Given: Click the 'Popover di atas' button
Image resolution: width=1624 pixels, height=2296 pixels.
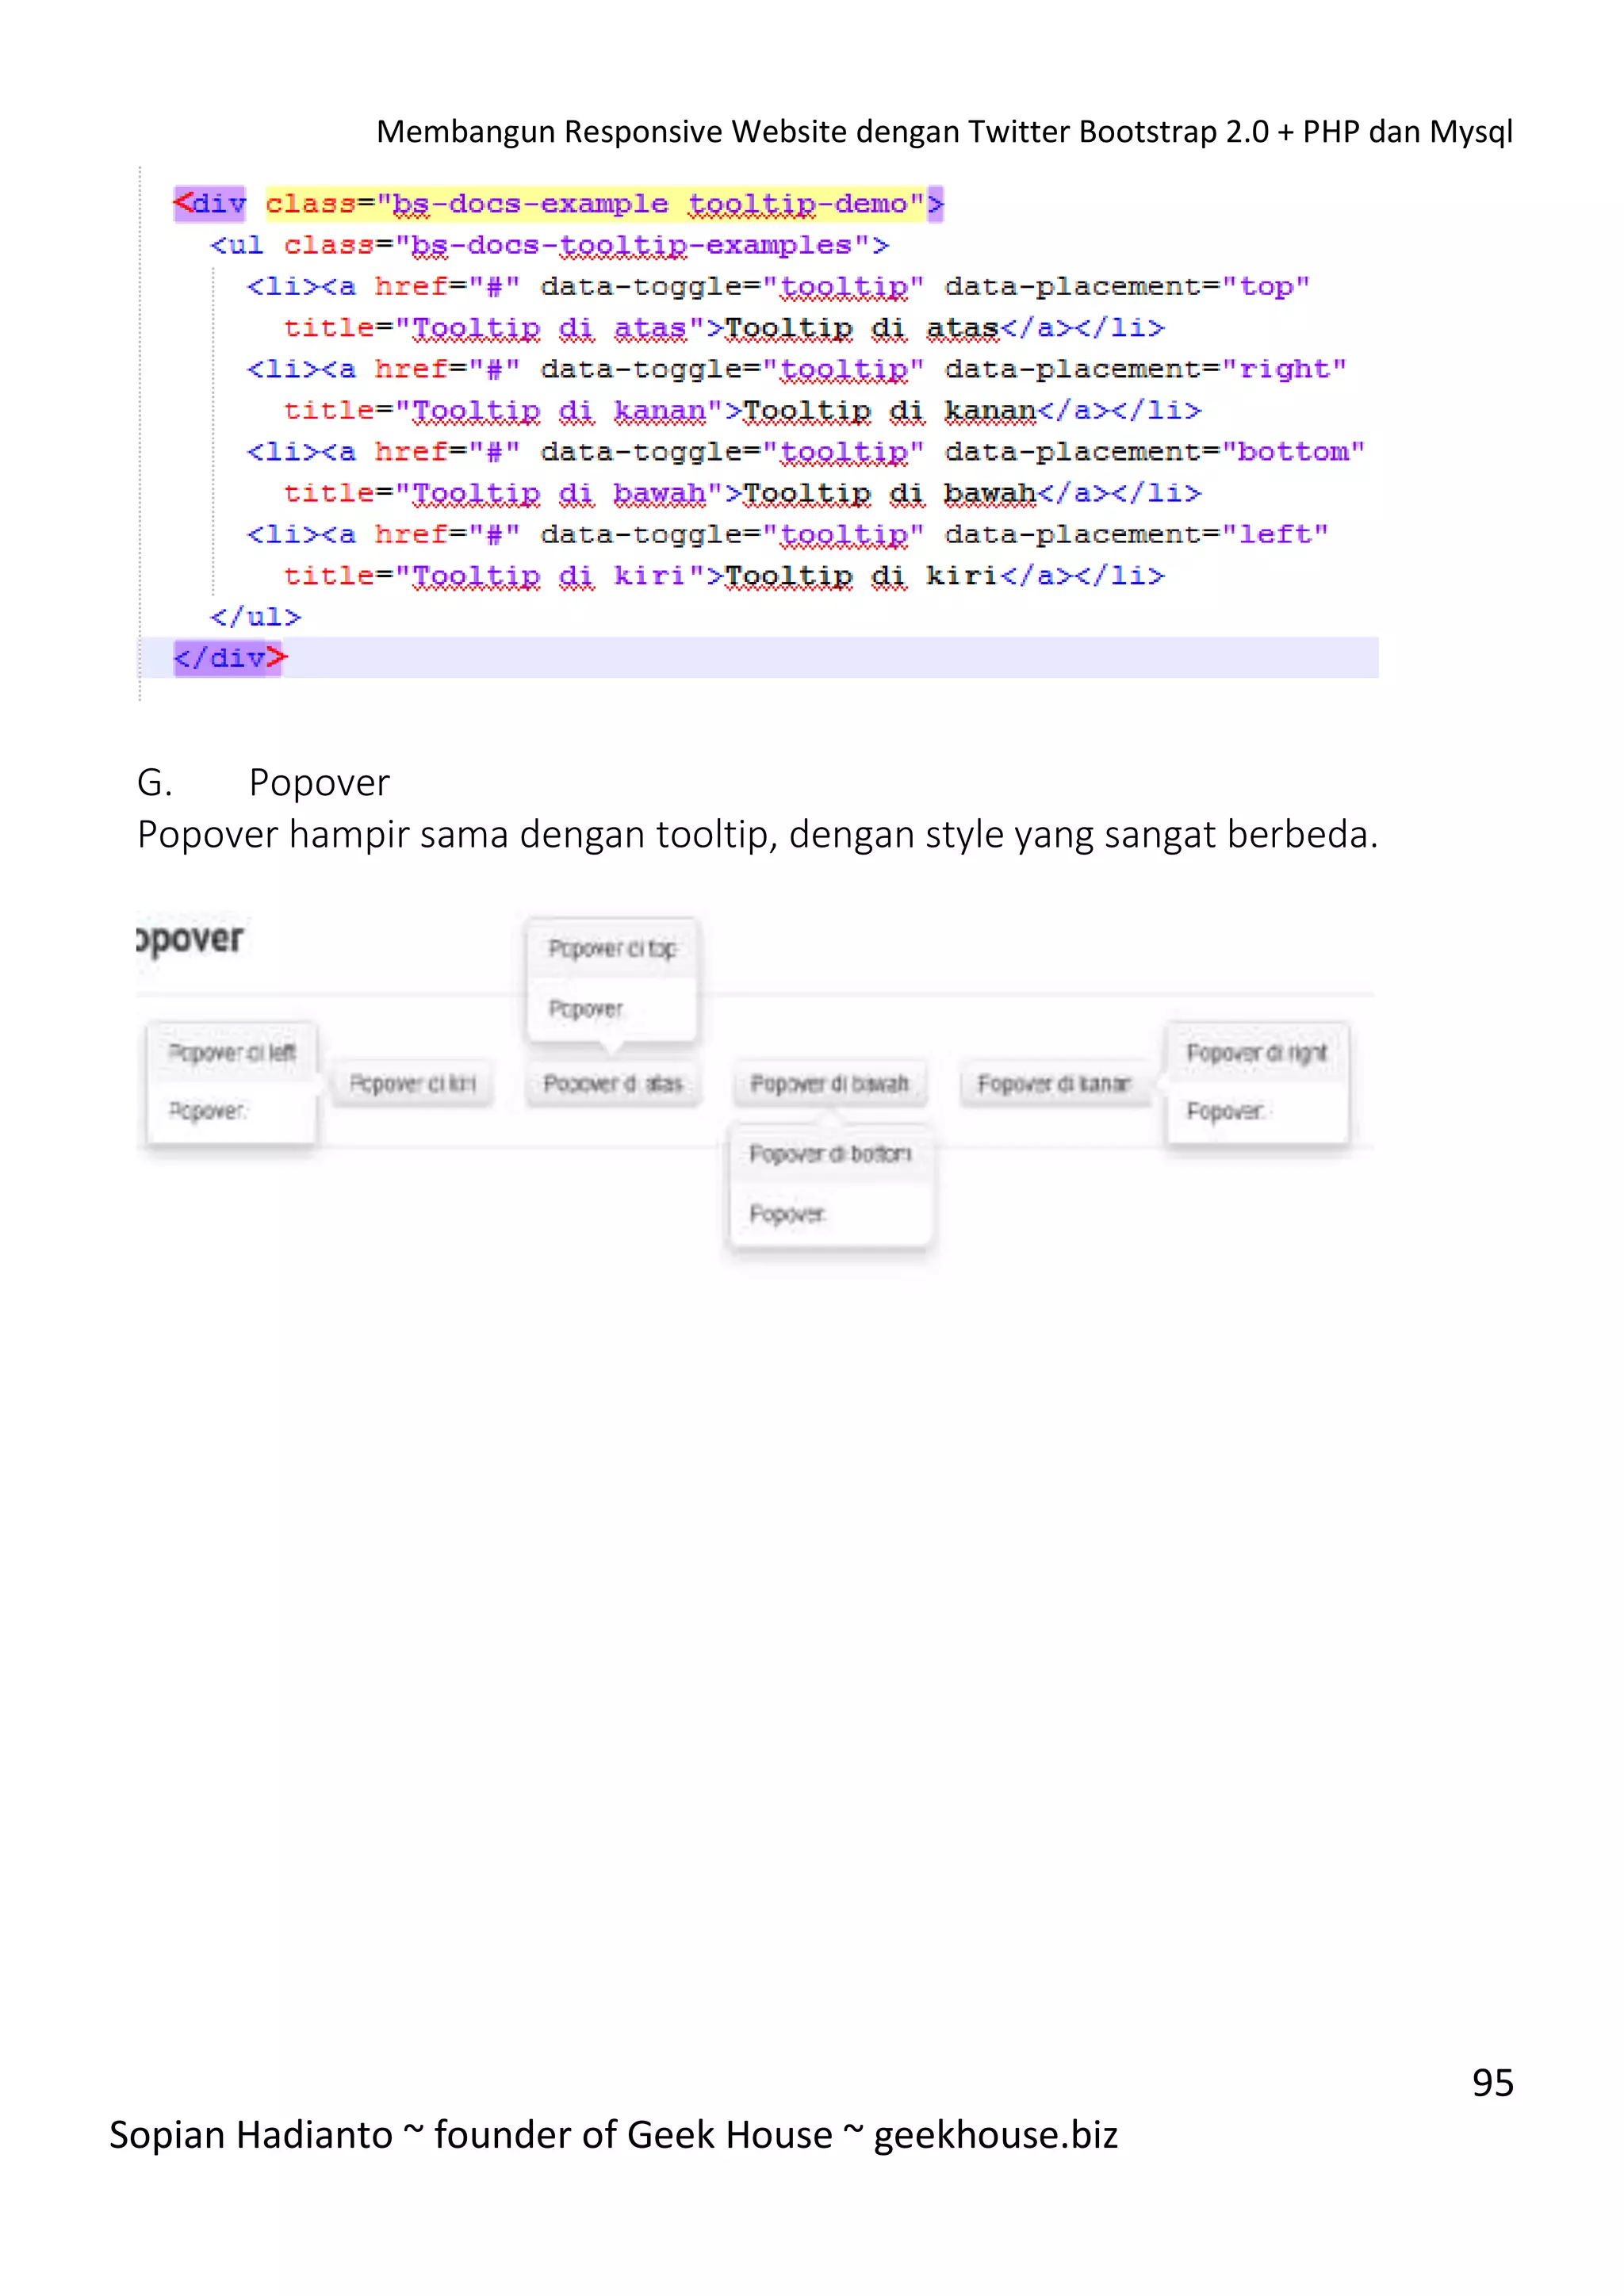Looking at the screenshot, I should point(612,1084).
